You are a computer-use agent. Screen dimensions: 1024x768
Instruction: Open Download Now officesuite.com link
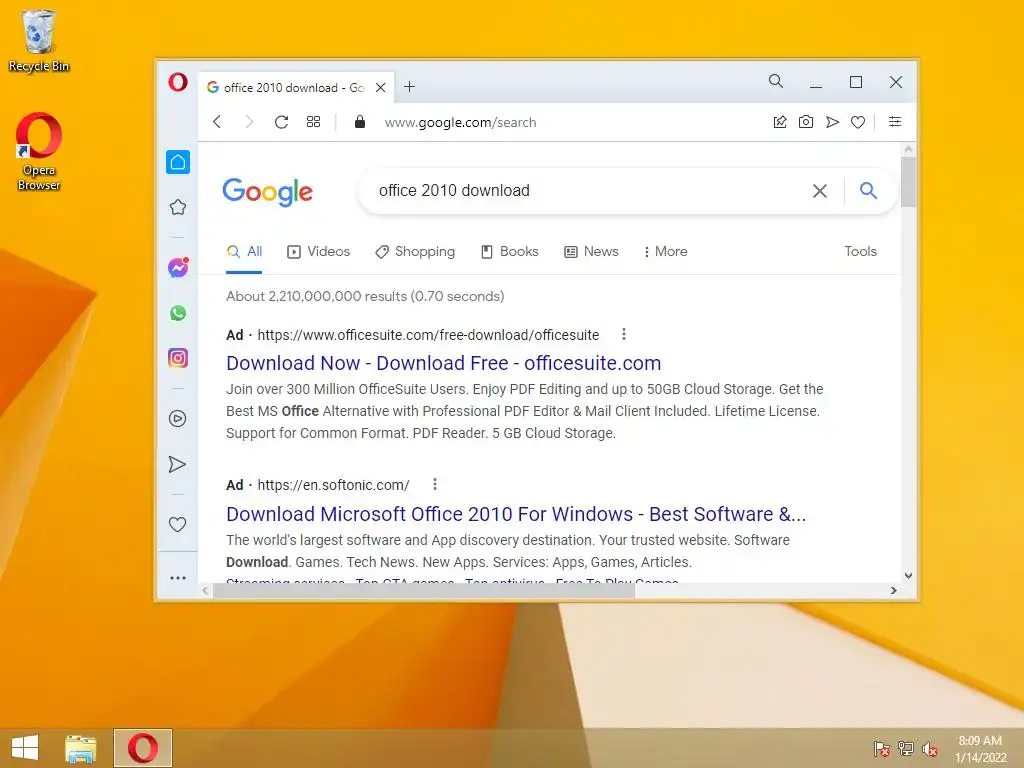[x=443, y=363]
